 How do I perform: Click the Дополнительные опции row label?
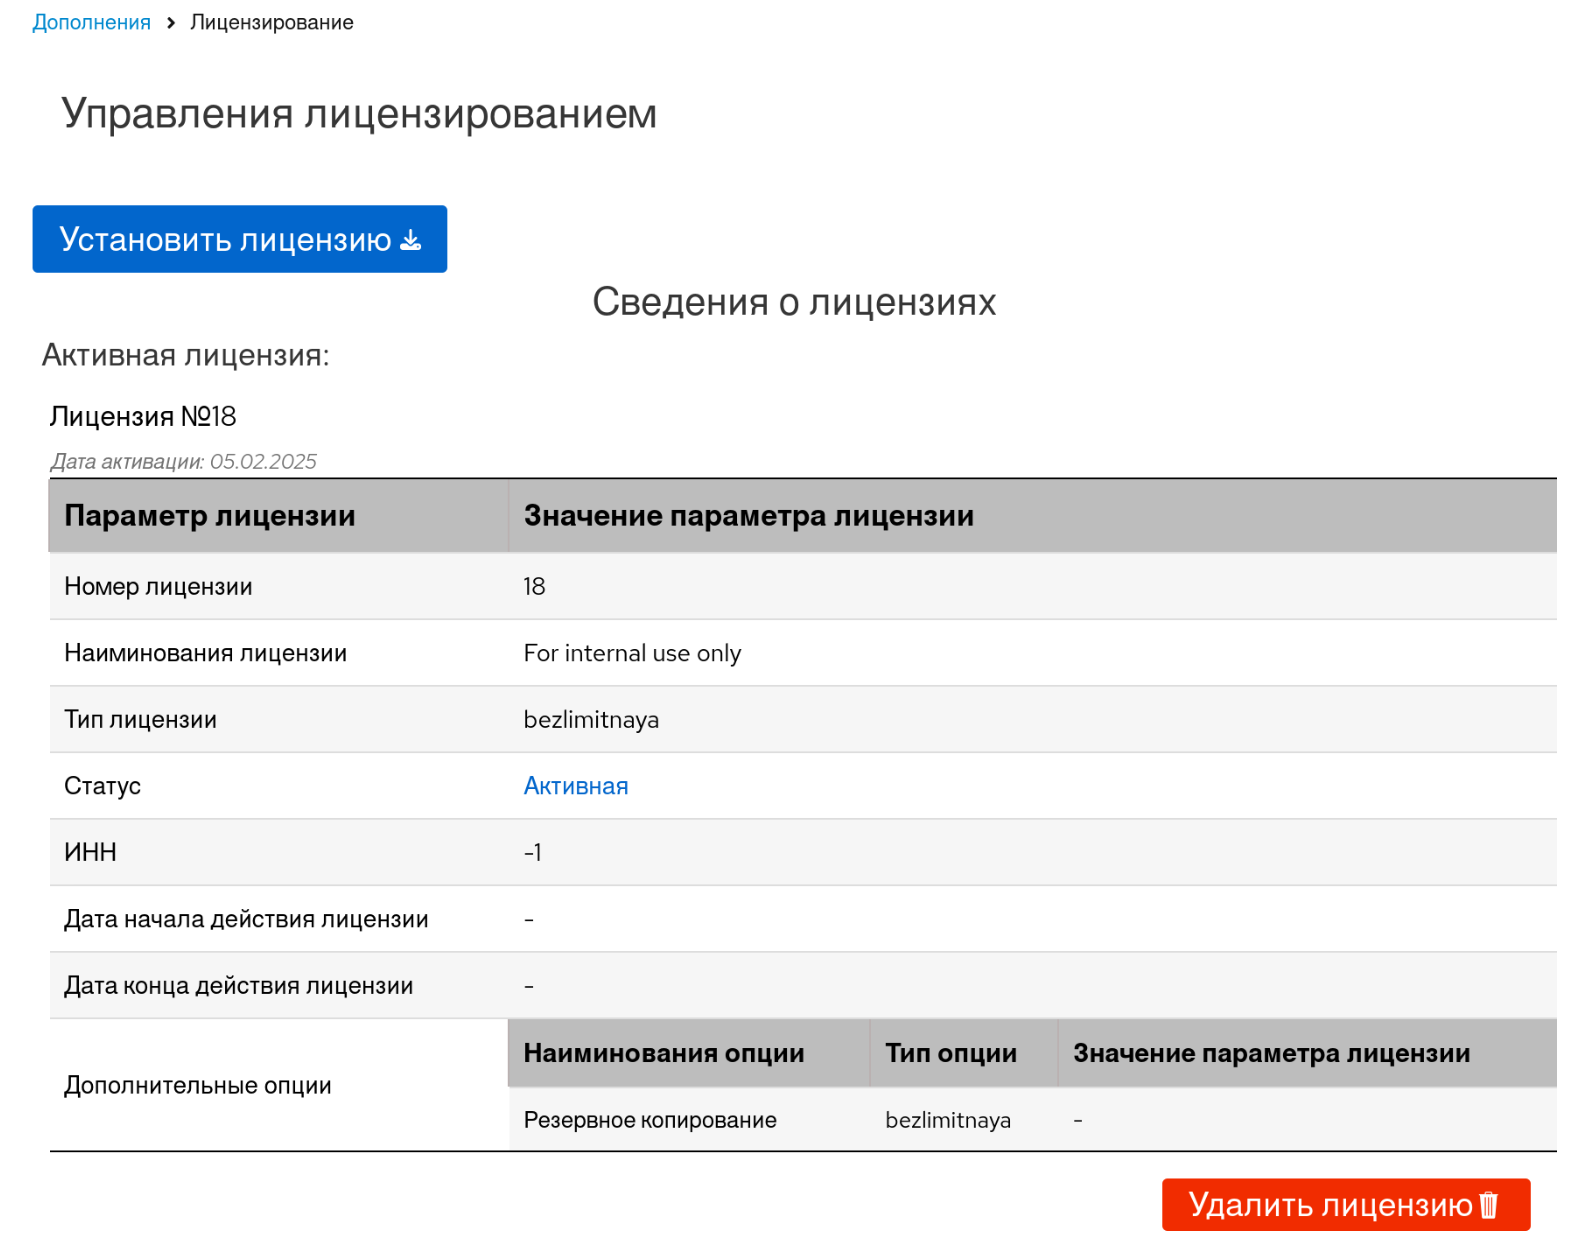coord(197,1086)
